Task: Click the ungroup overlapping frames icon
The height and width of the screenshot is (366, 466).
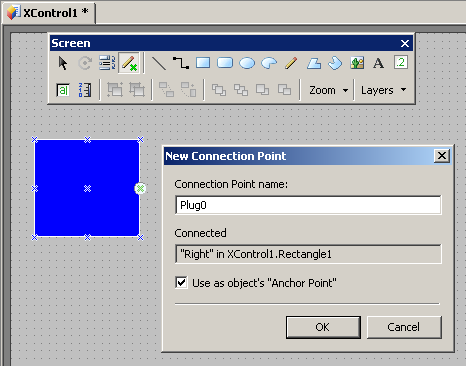Action: pyautogui.click(x=137, y=90)
